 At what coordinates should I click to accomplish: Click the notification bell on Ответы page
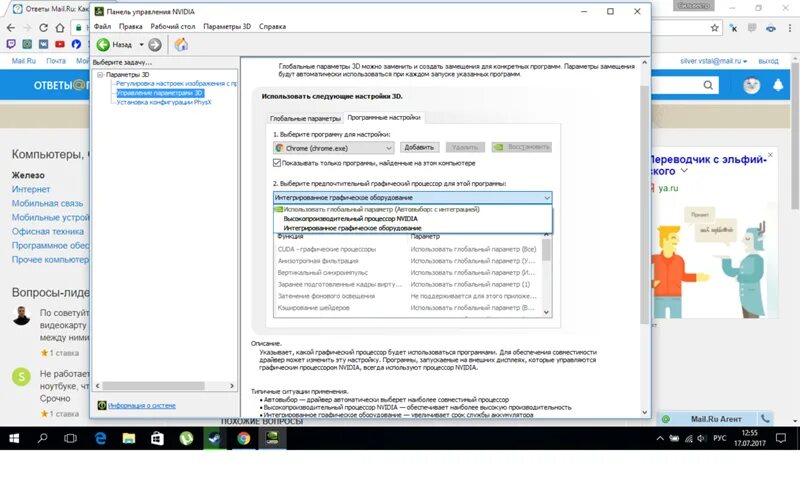pyautogui.click(x=778, y=85)
